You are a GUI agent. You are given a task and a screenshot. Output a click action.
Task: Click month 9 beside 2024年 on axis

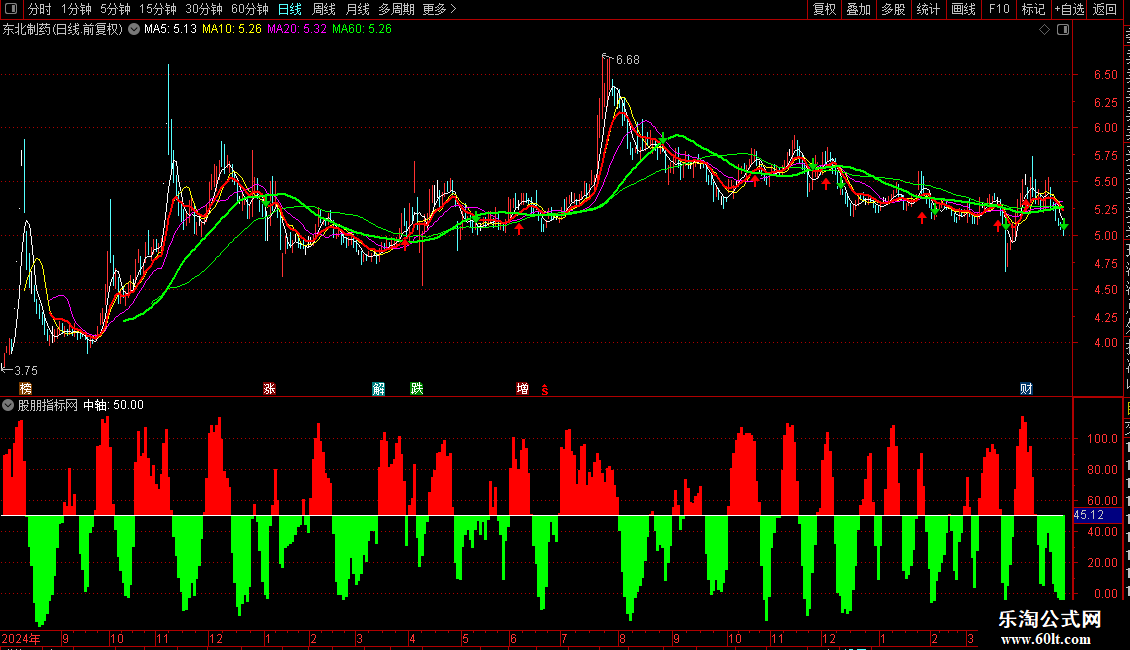[x=66, y=638]
